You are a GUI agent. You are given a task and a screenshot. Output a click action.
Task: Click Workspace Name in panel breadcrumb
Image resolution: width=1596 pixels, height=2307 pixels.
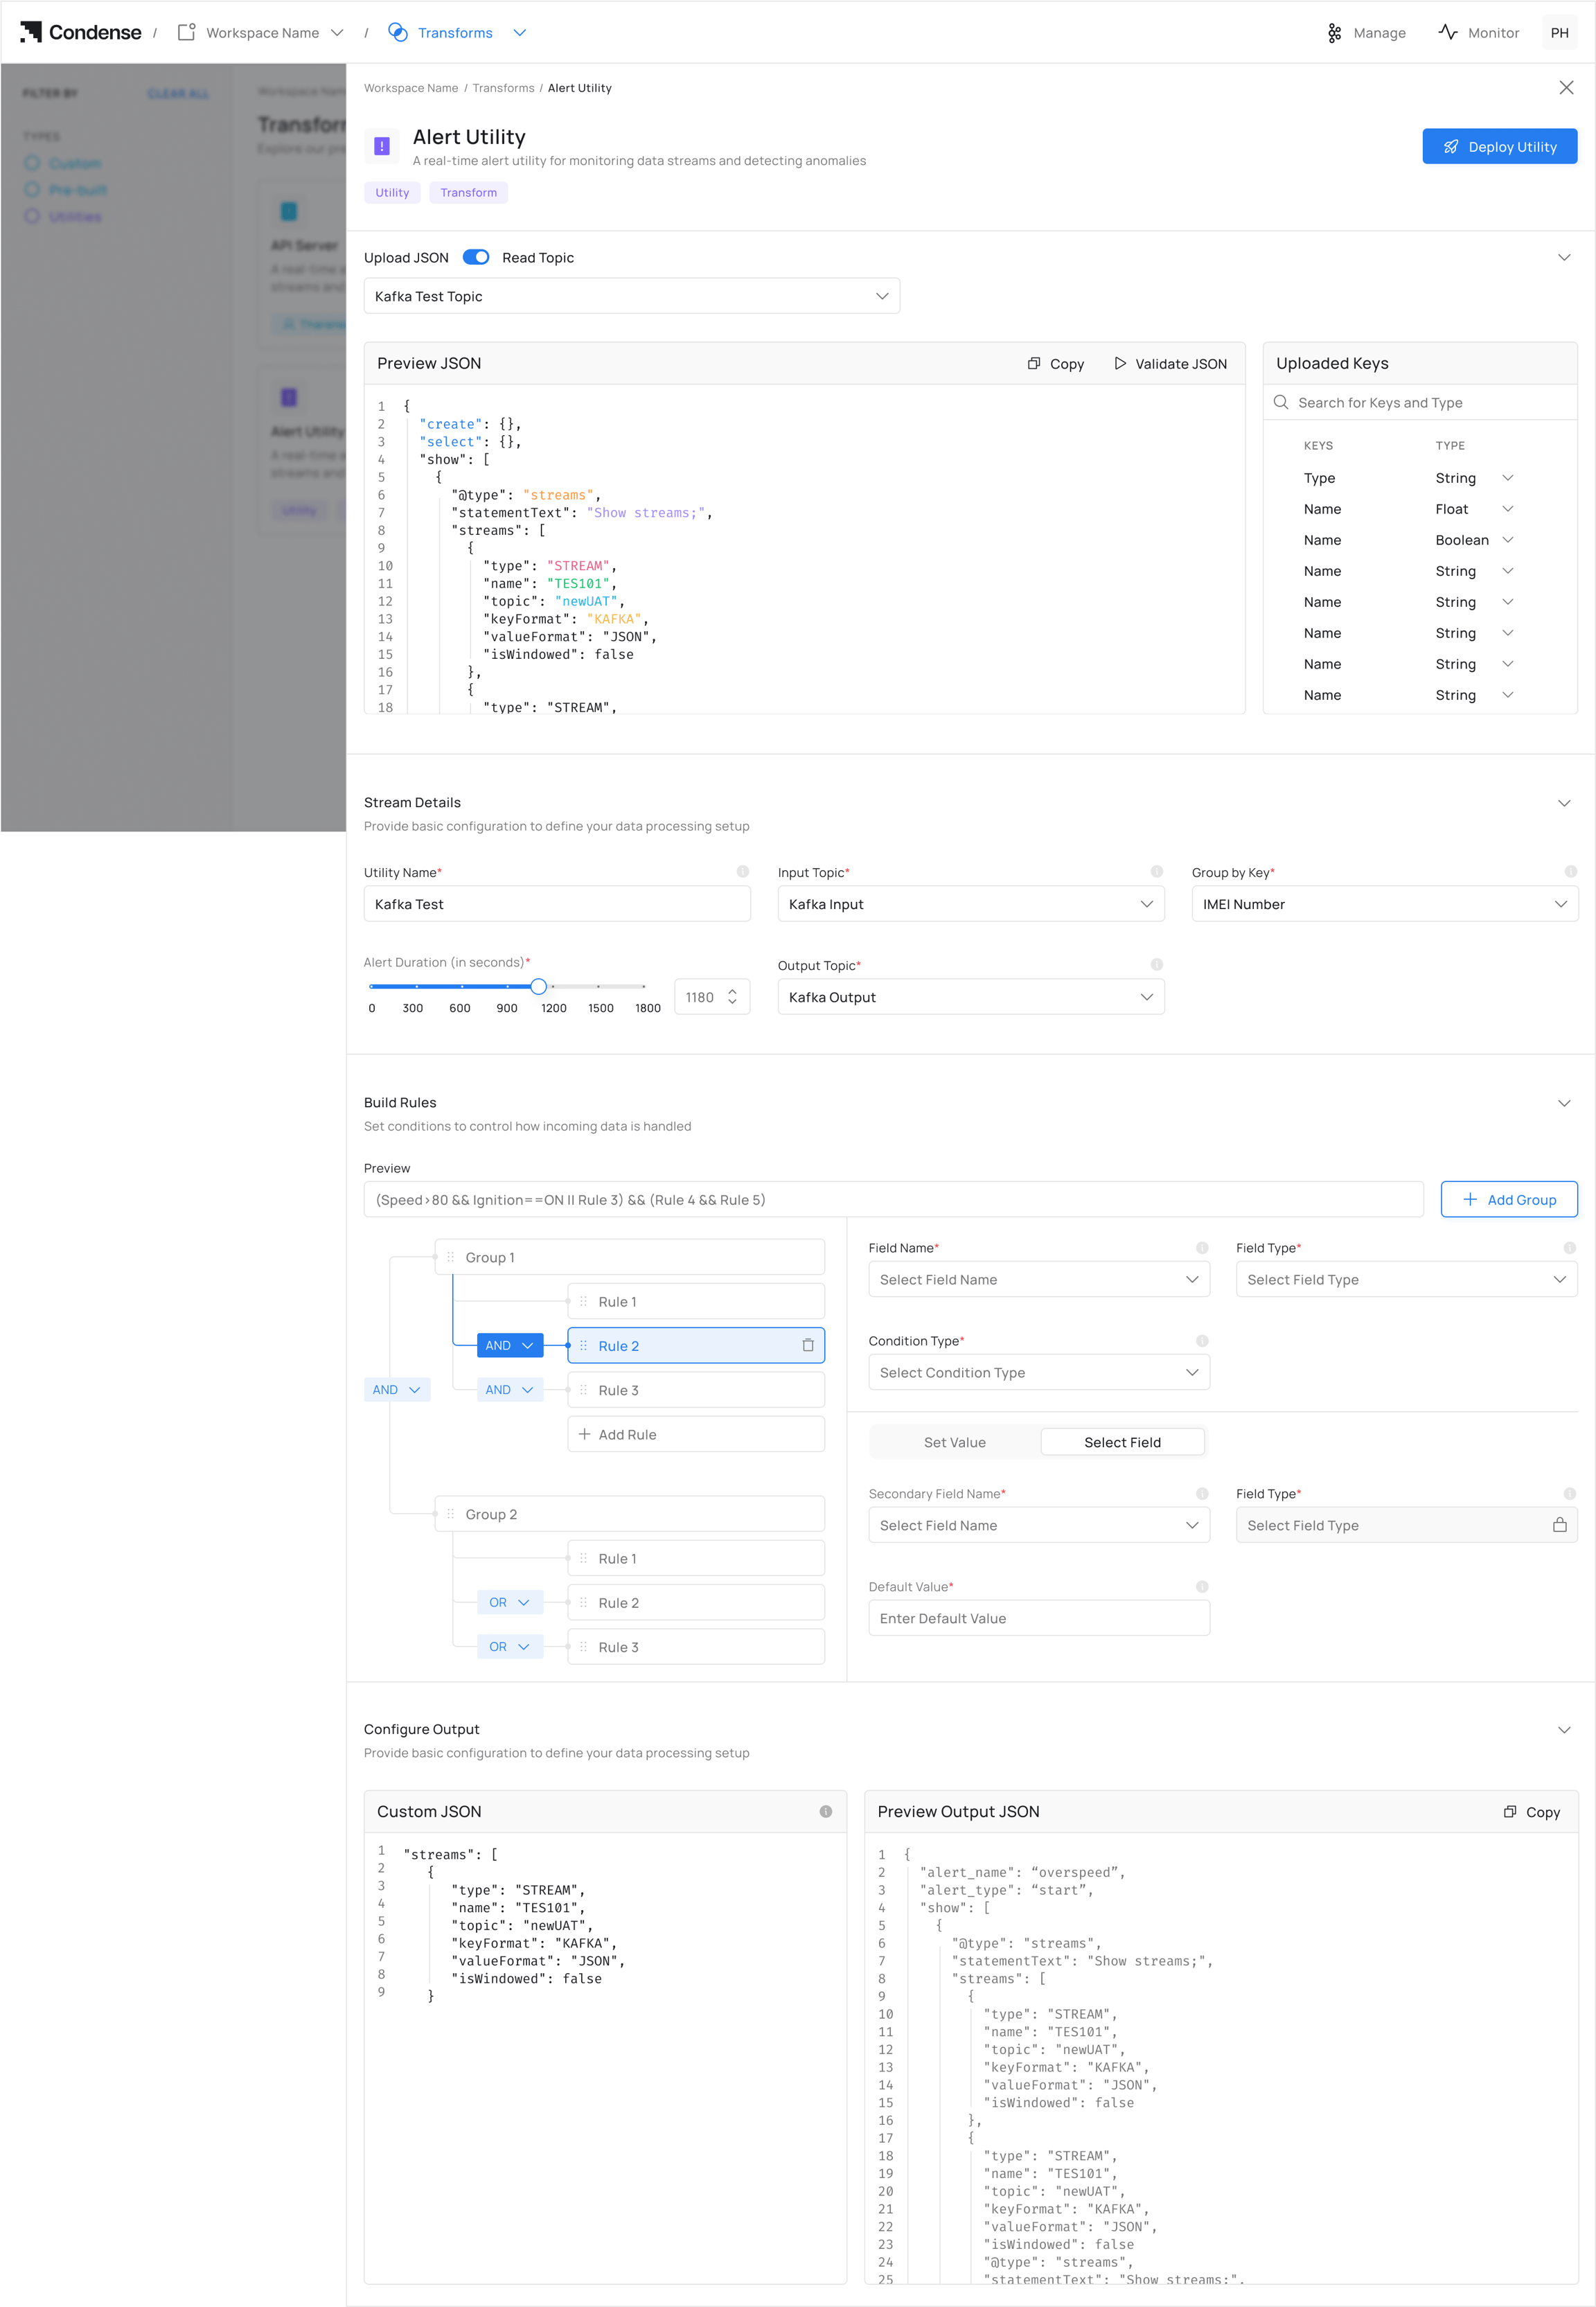click(411, 88)
